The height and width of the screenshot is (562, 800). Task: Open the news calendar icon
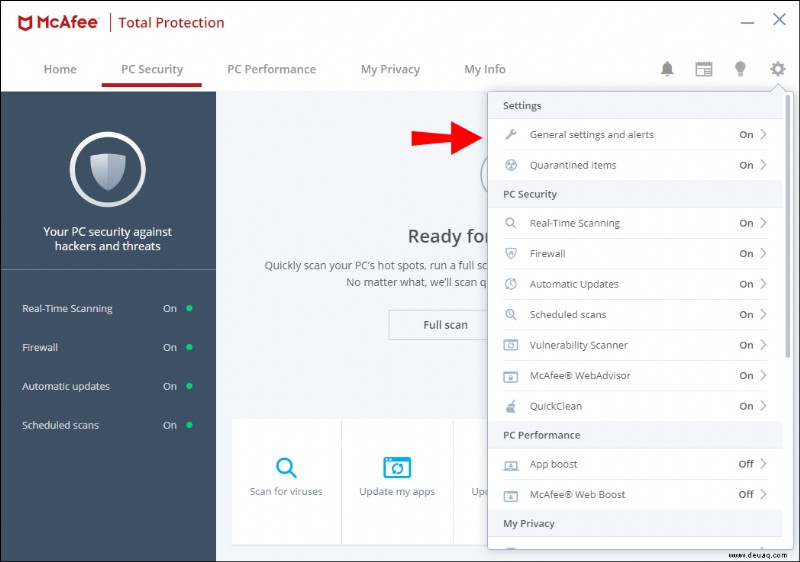[x=704, y=69]
